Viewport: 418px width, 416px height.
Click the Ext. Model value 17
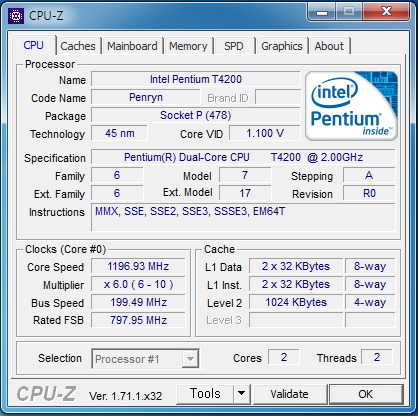click(x=245, y=193)
